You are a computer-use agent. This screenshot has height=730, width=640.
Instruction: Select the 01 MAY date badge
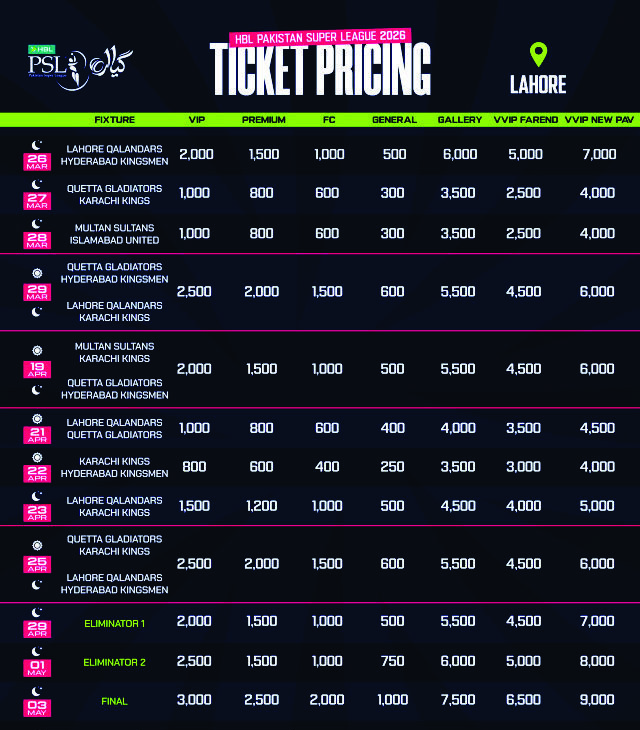[36, 668]
